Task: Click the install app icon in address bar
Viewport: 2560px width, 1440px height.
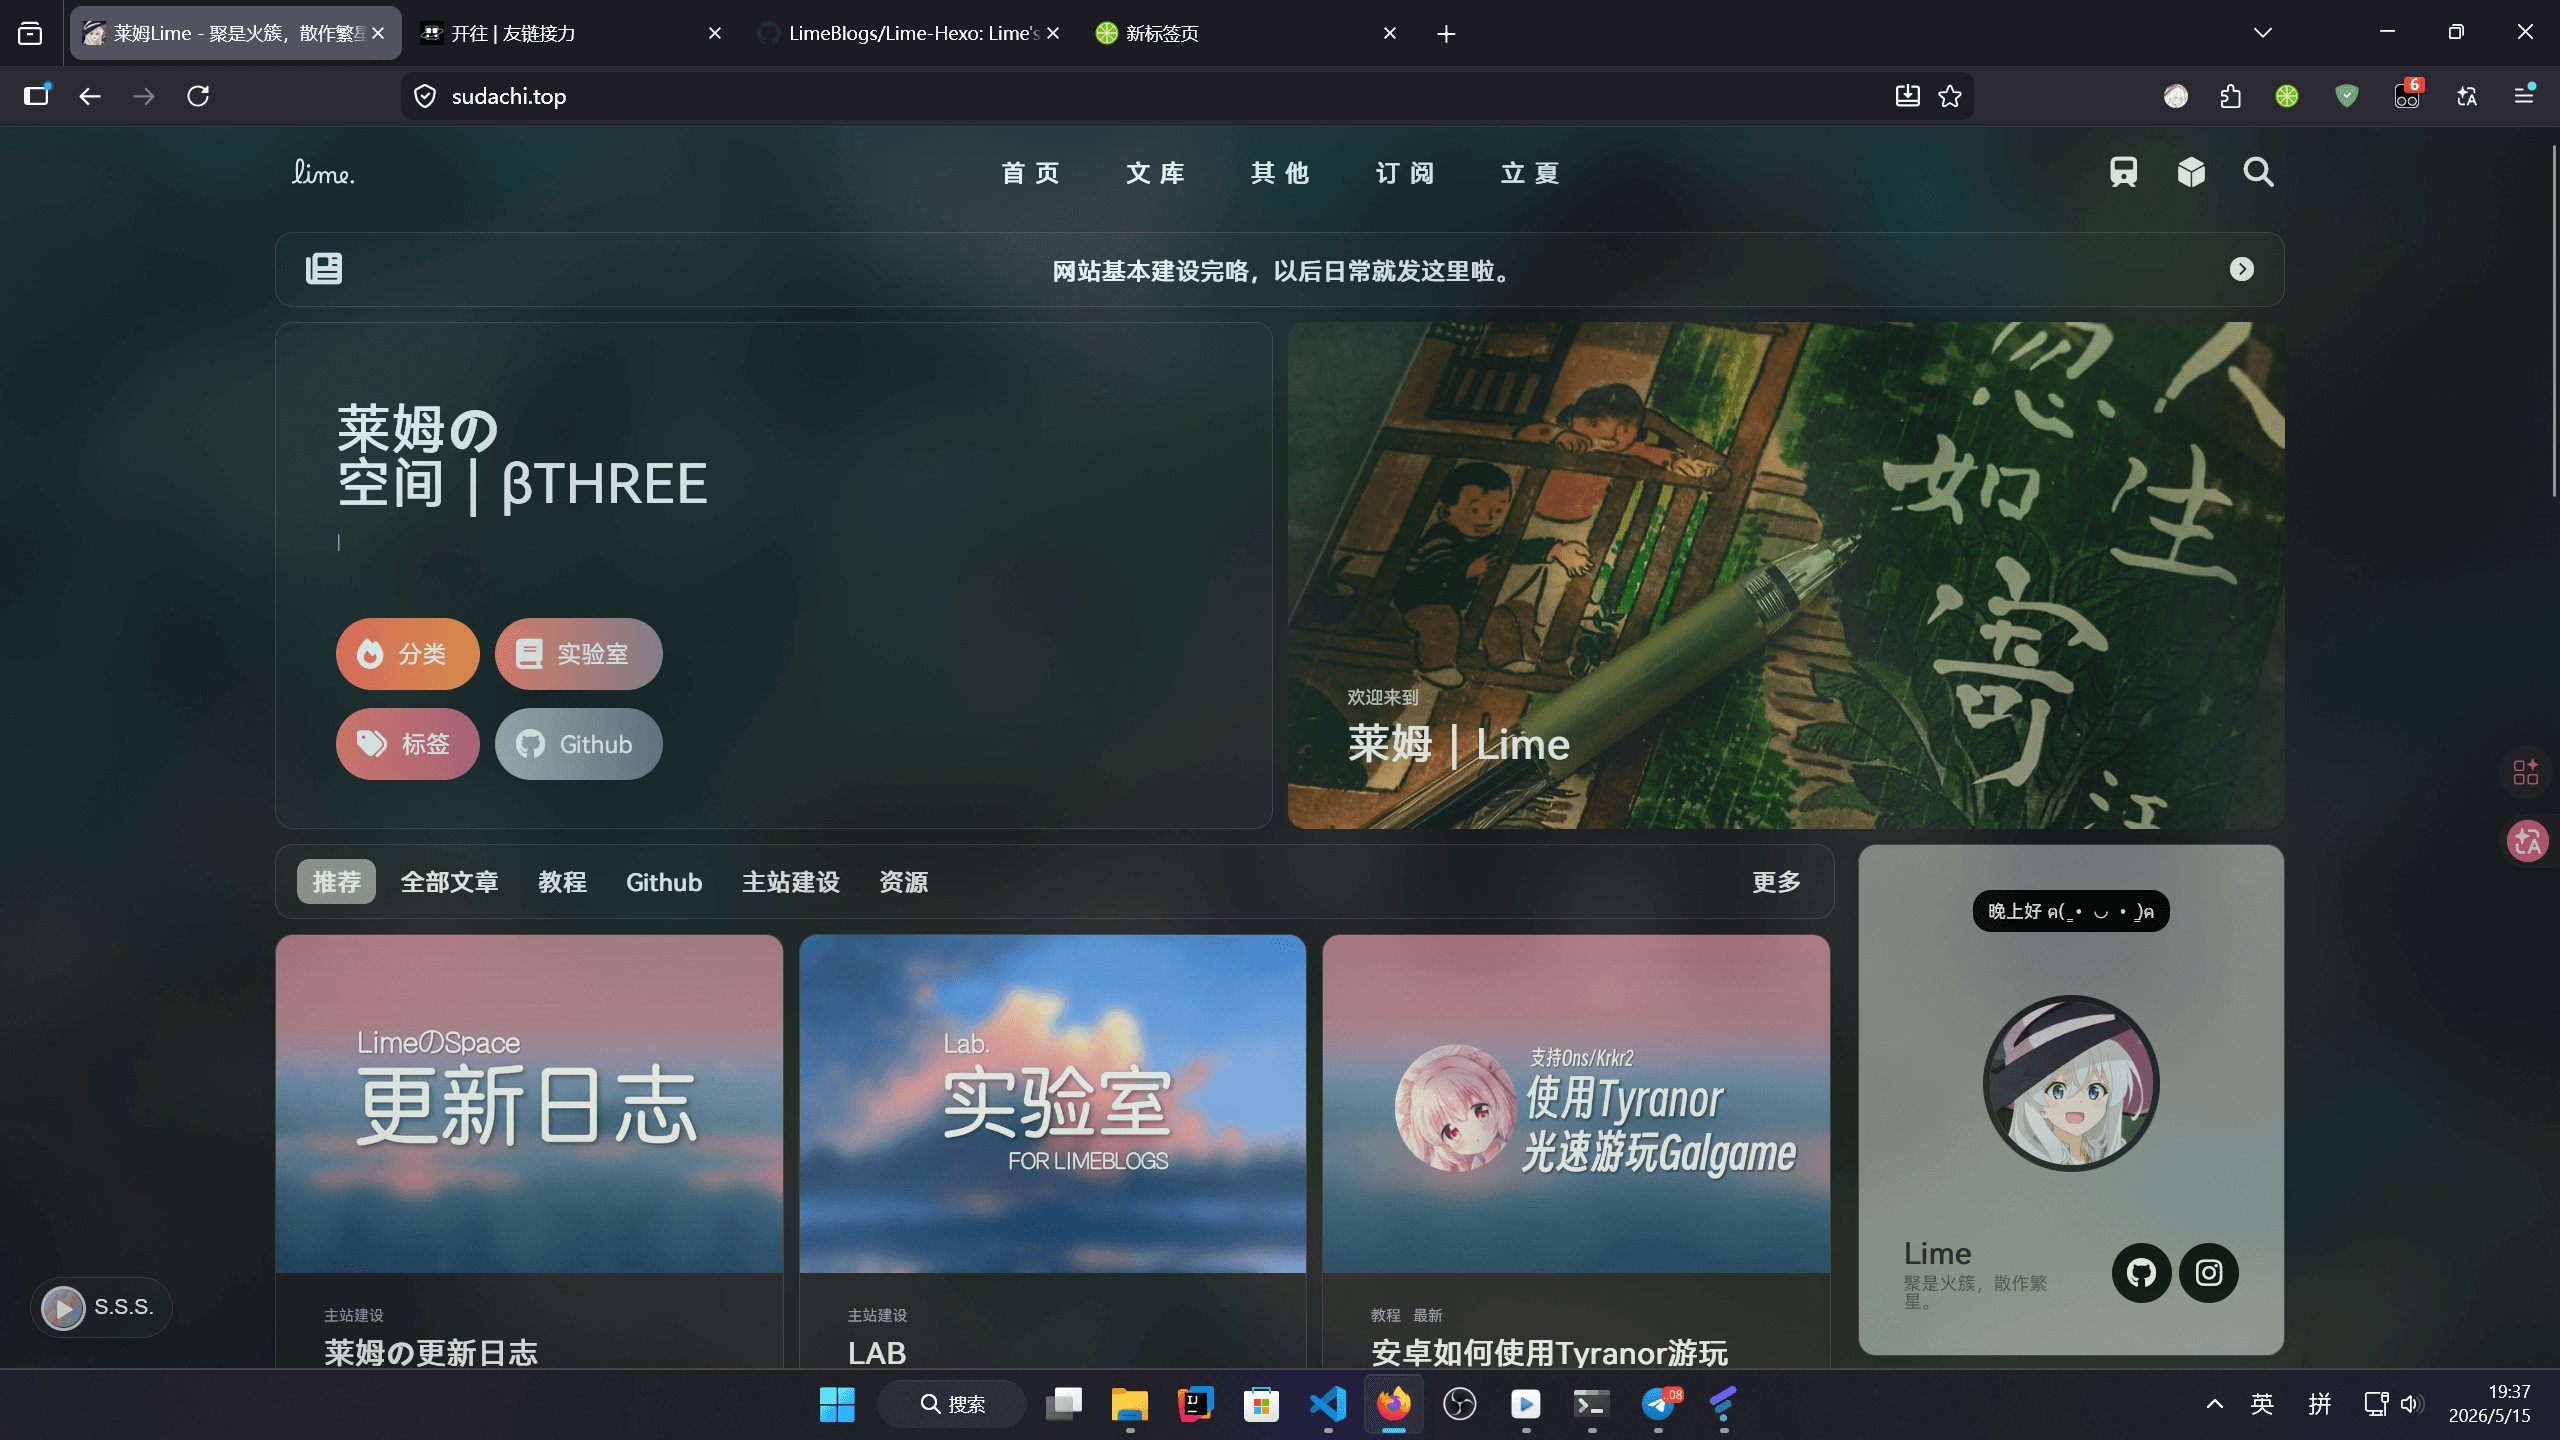Action: [1907, 96]
